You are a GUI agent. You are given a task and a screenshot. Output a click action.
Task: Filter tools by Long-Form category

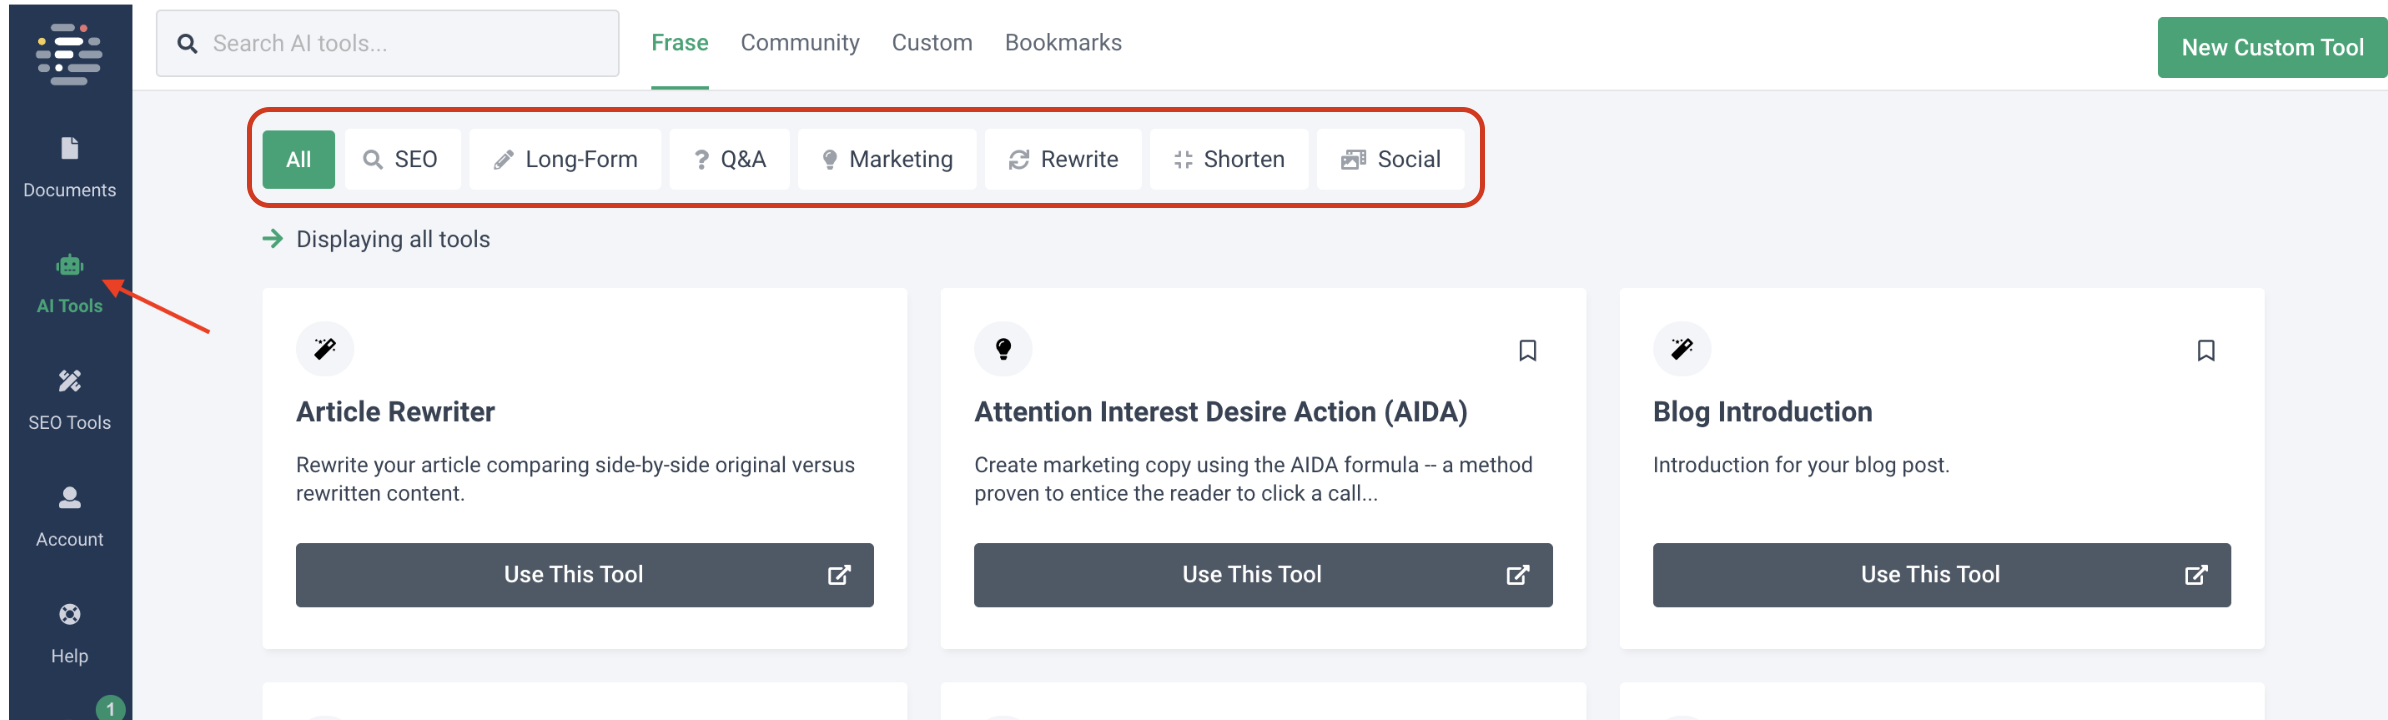(565, 159)
